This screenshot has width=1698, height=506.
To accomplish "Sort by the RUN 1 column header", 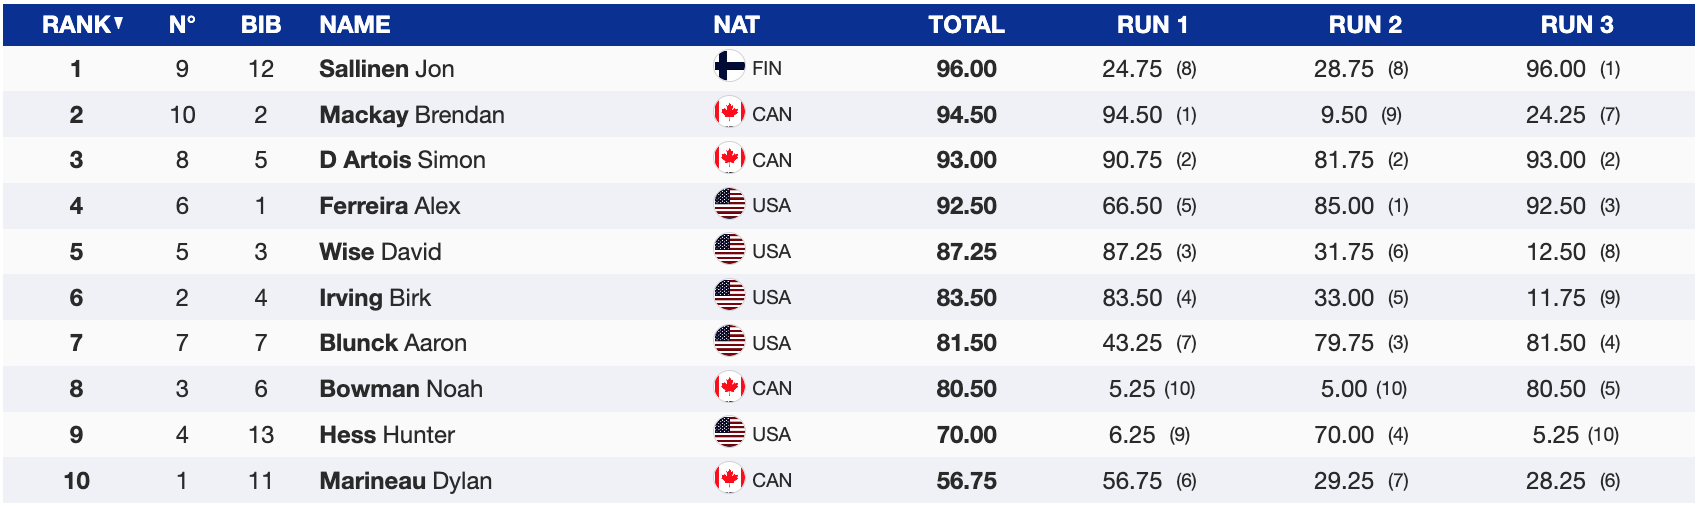I will (1152, 25).
